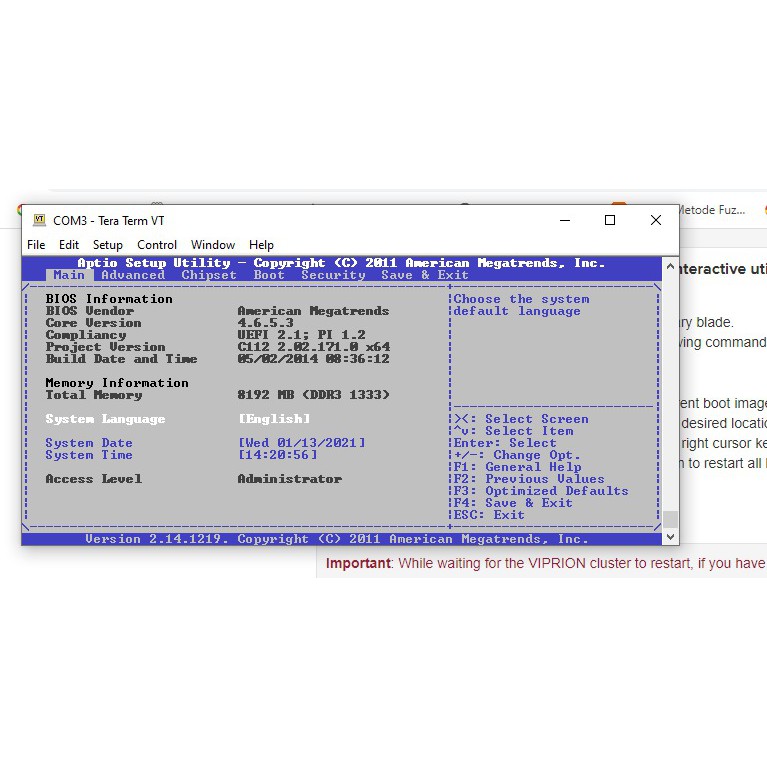
Task: Click the terminal scrollbar up arrow
Action: [670, 266]
